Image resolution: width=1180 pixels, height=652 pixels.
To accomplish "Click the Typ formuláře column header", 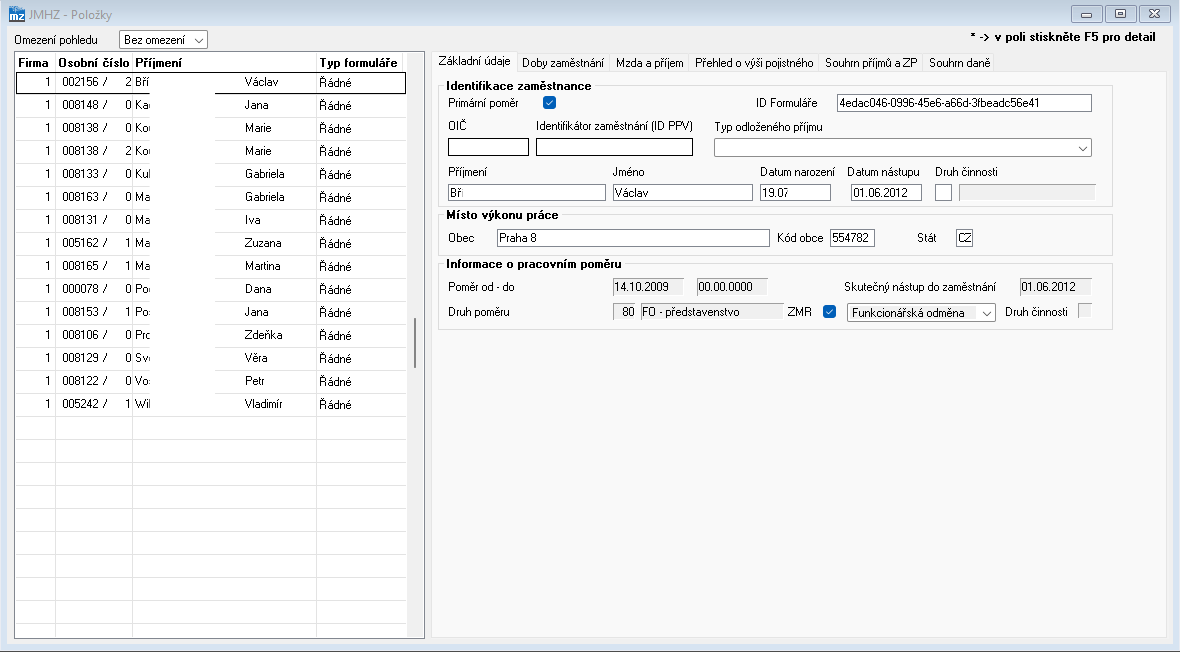I will [x=361, y=63].
